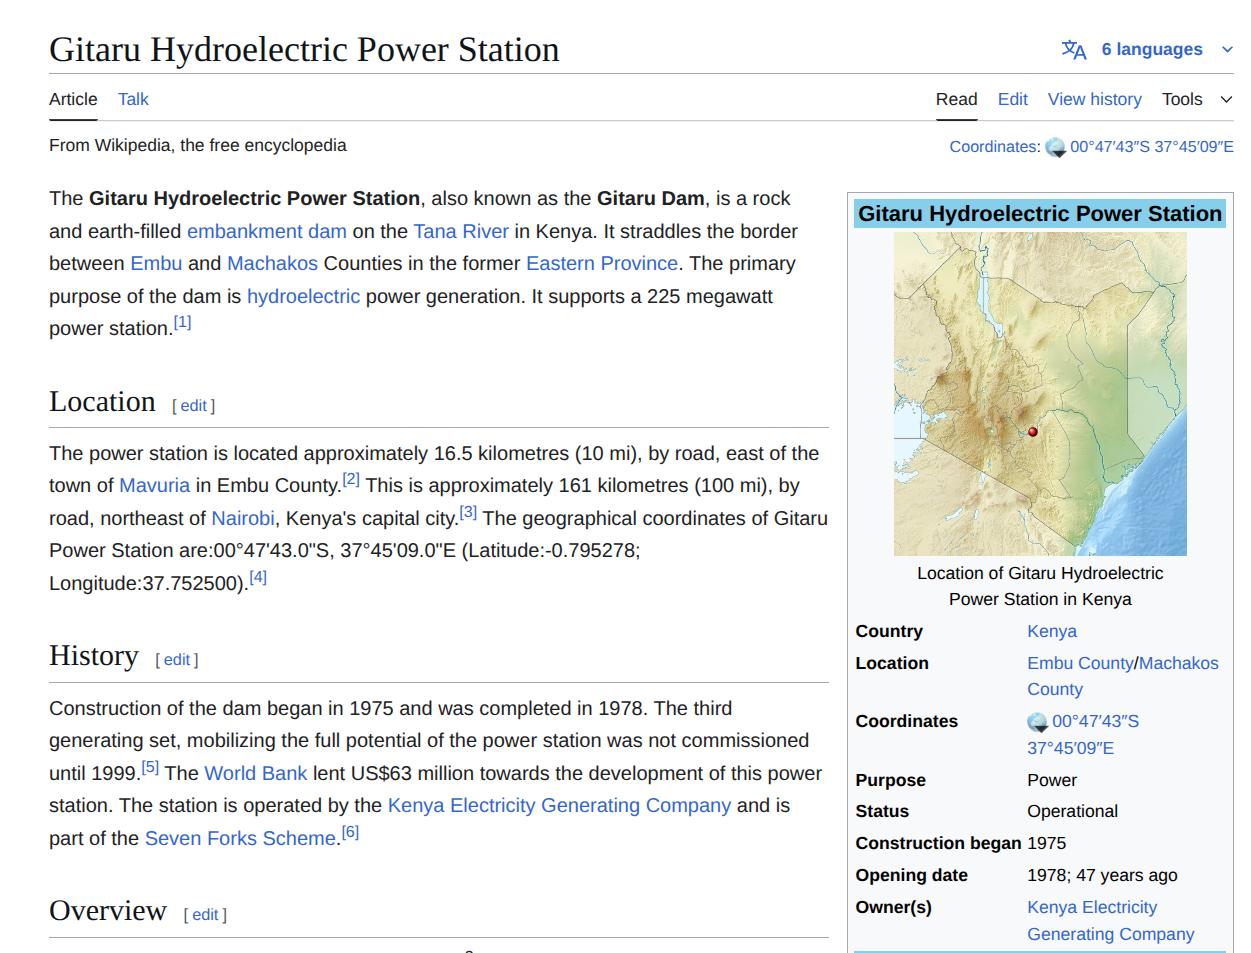Click the Operational status value
The width and height of the screenshot is (1251, 953).
[x=1072, y=811]
